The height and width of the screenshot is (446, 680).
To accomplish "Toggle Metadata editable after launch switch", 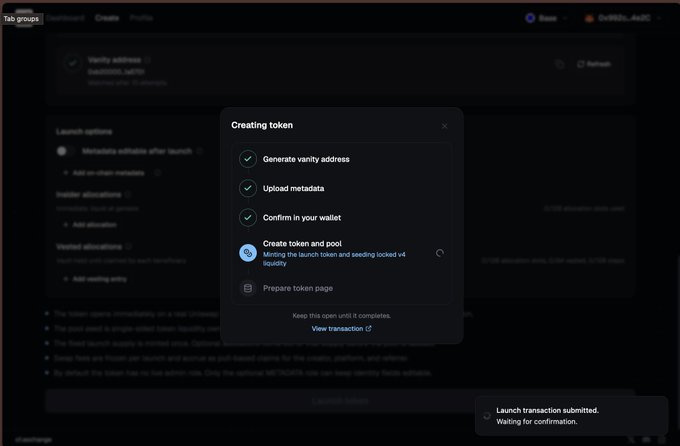I will 65,151.
